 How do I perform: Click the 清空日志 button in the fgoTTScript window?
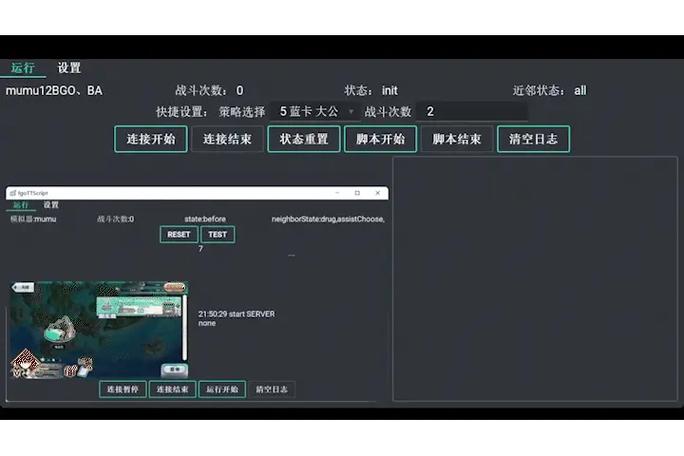click(272, 389)
